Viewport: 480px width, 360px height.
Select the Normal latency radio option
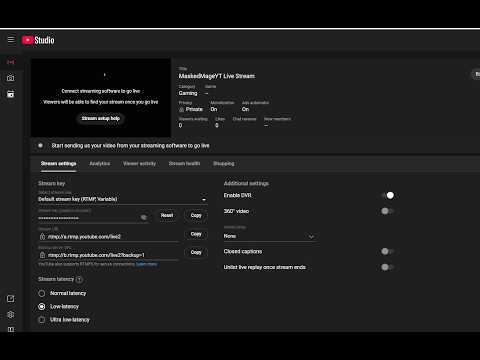pos(42,293)
